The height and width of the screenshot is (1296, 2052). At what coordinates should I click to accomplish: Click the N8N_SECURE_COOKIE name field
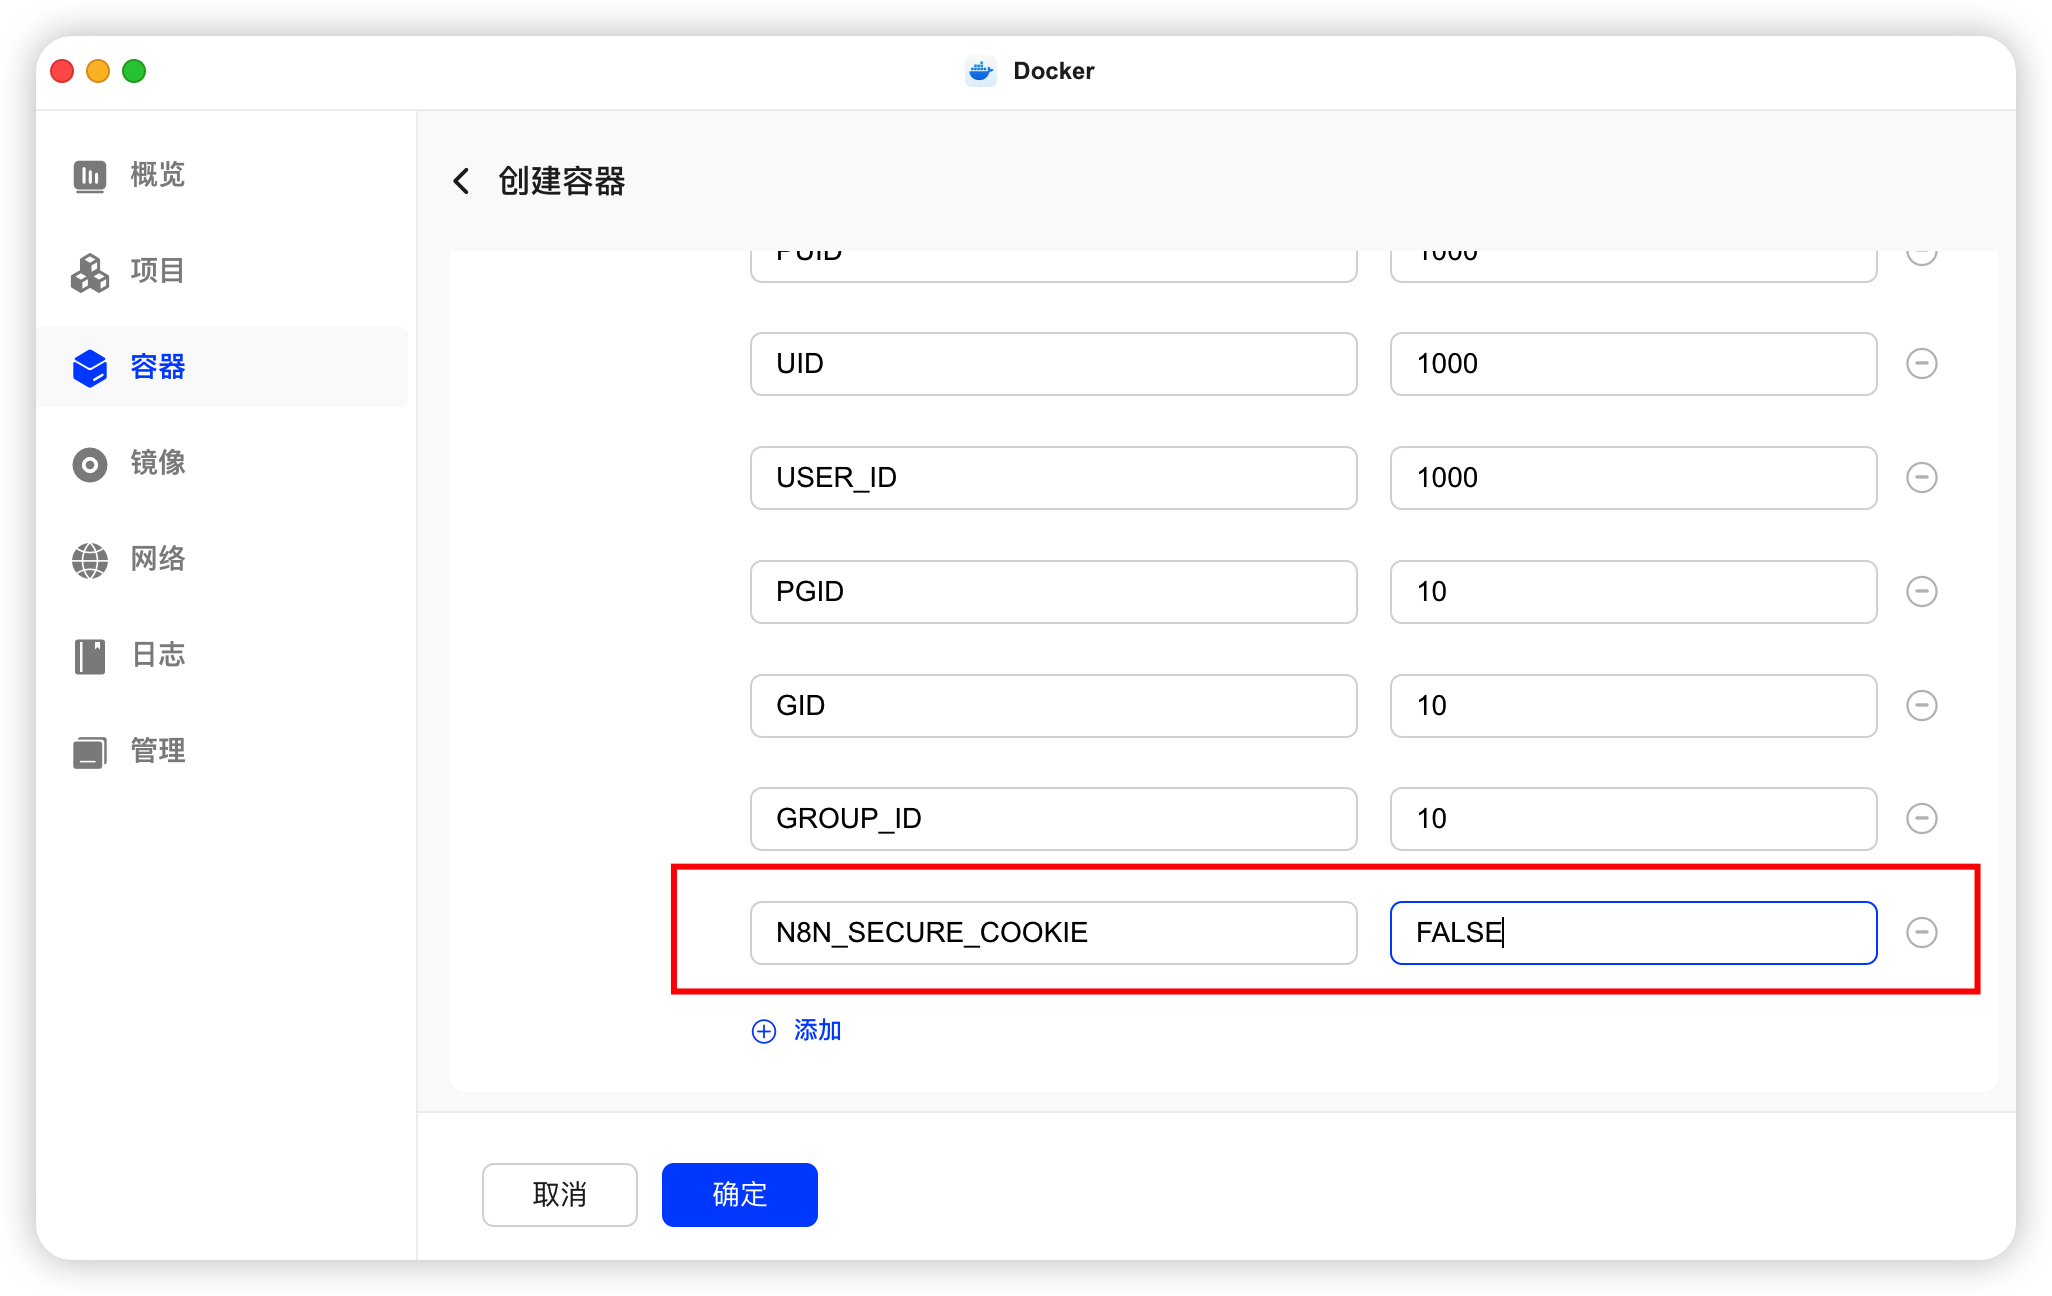pyautogui.click(x=1052, y=933)
